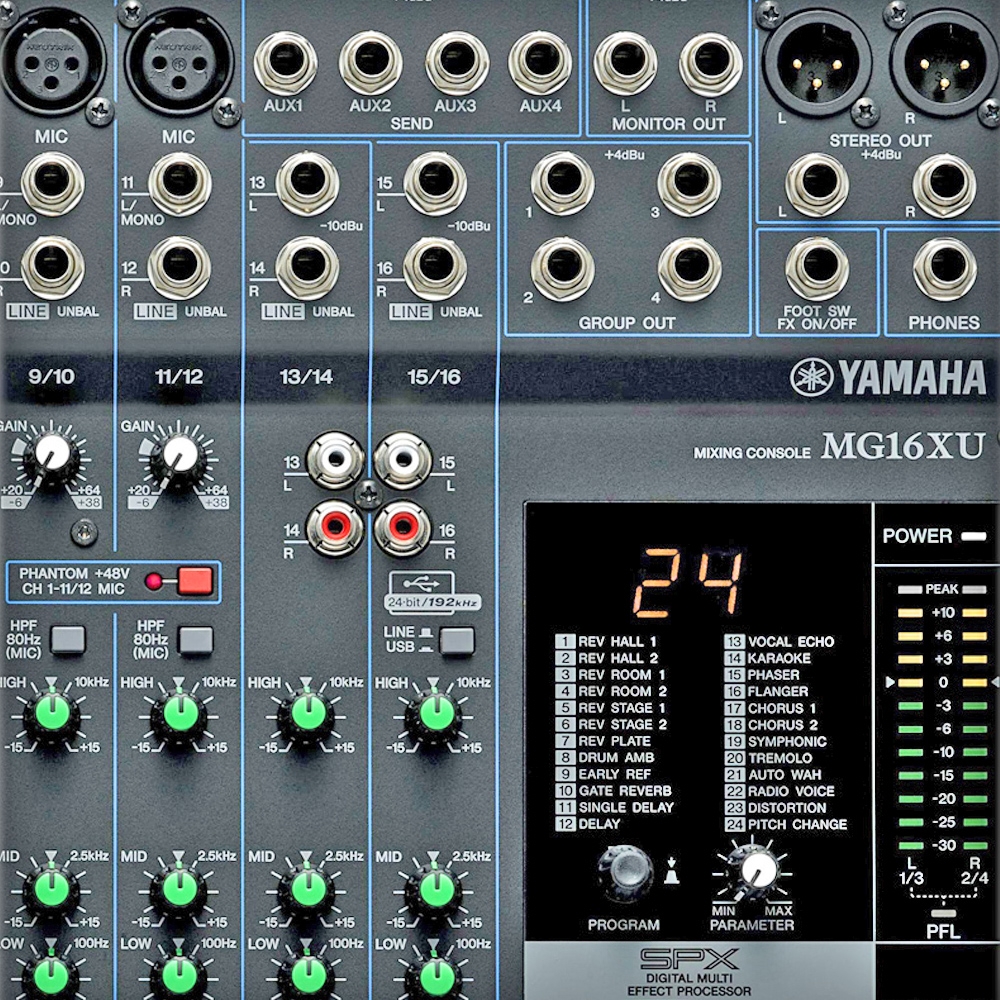The height and width of the screenshot is (1000, 1000).
Task: Turn the HIGH EQ knob on channel 15/16
Action: [436, 714]
